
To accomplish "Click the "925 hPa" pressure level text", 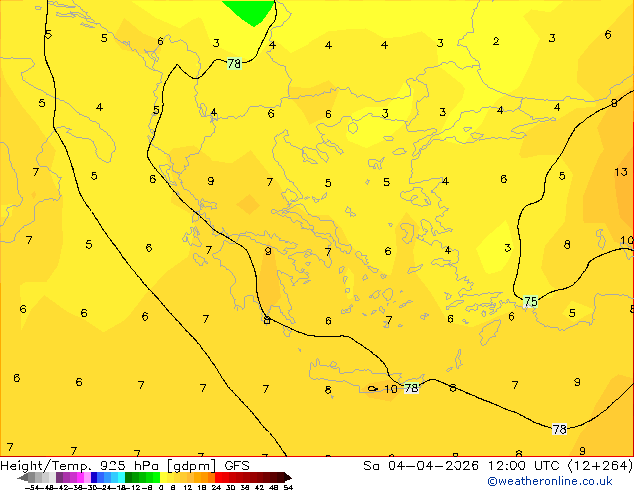I will click(x=129, y=466).
